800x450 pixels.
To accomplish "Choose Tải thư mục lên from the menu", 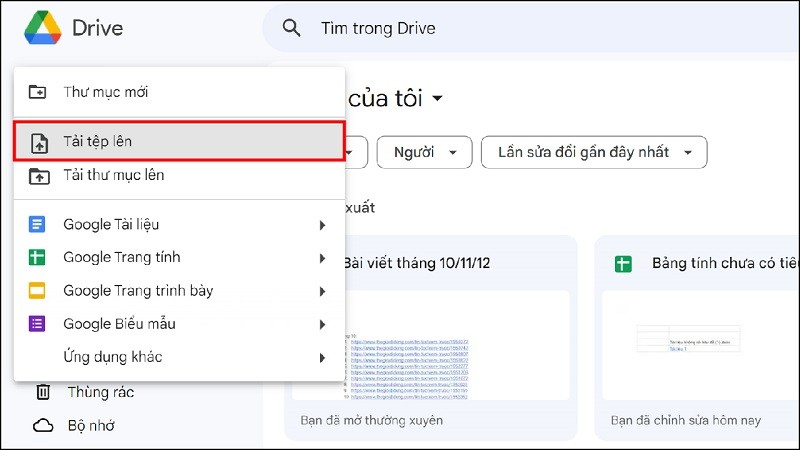I will (x=180, y=176).
